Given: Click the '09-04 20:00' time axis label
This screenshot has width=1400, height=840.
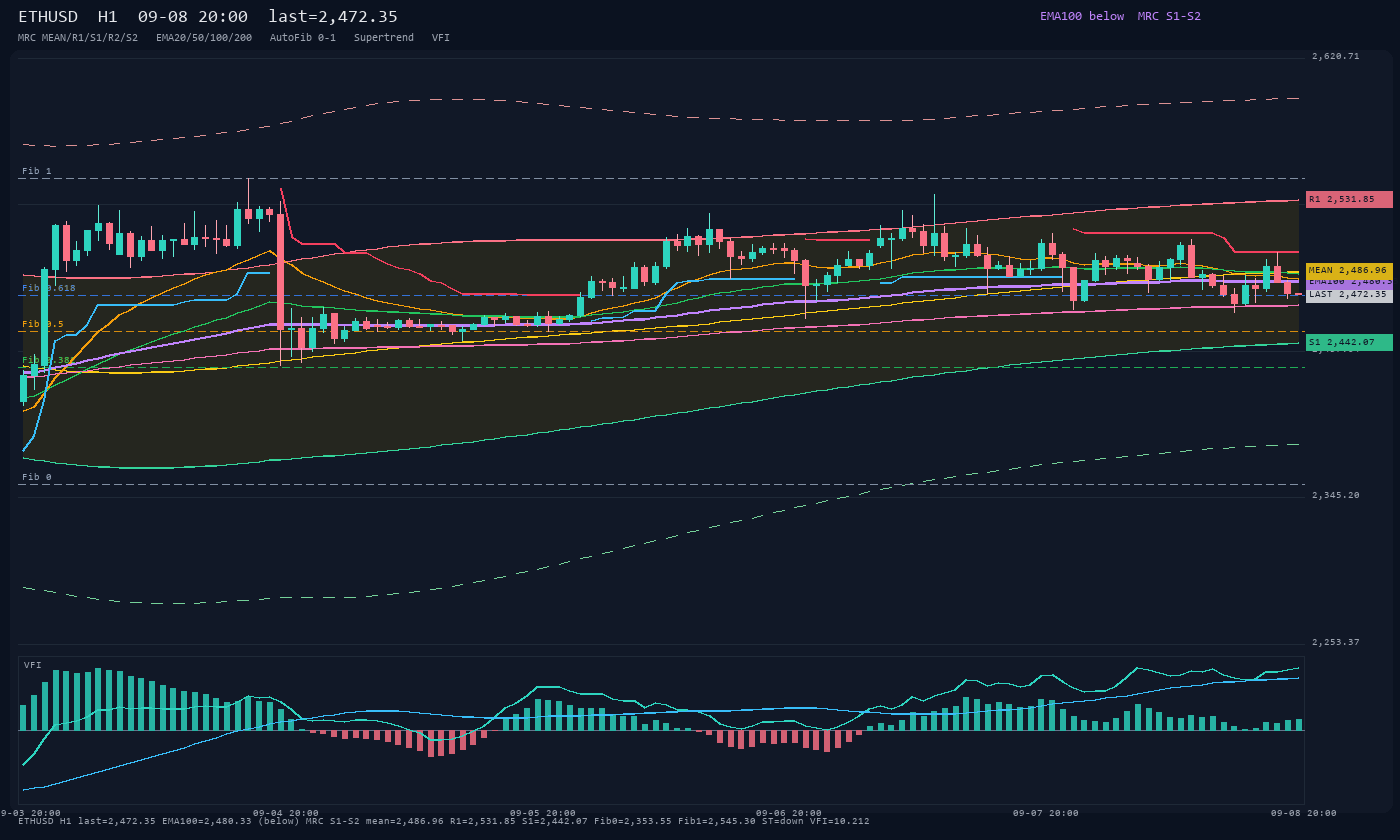Looking at the screenshot, I should (286, 813).
